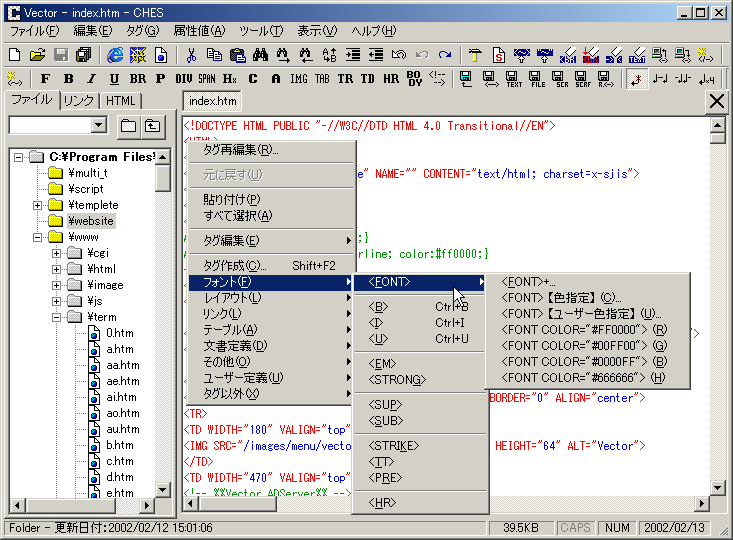733x540 pixels.
Task: Click the 39.5KB file size status
Action: point(521,528)
